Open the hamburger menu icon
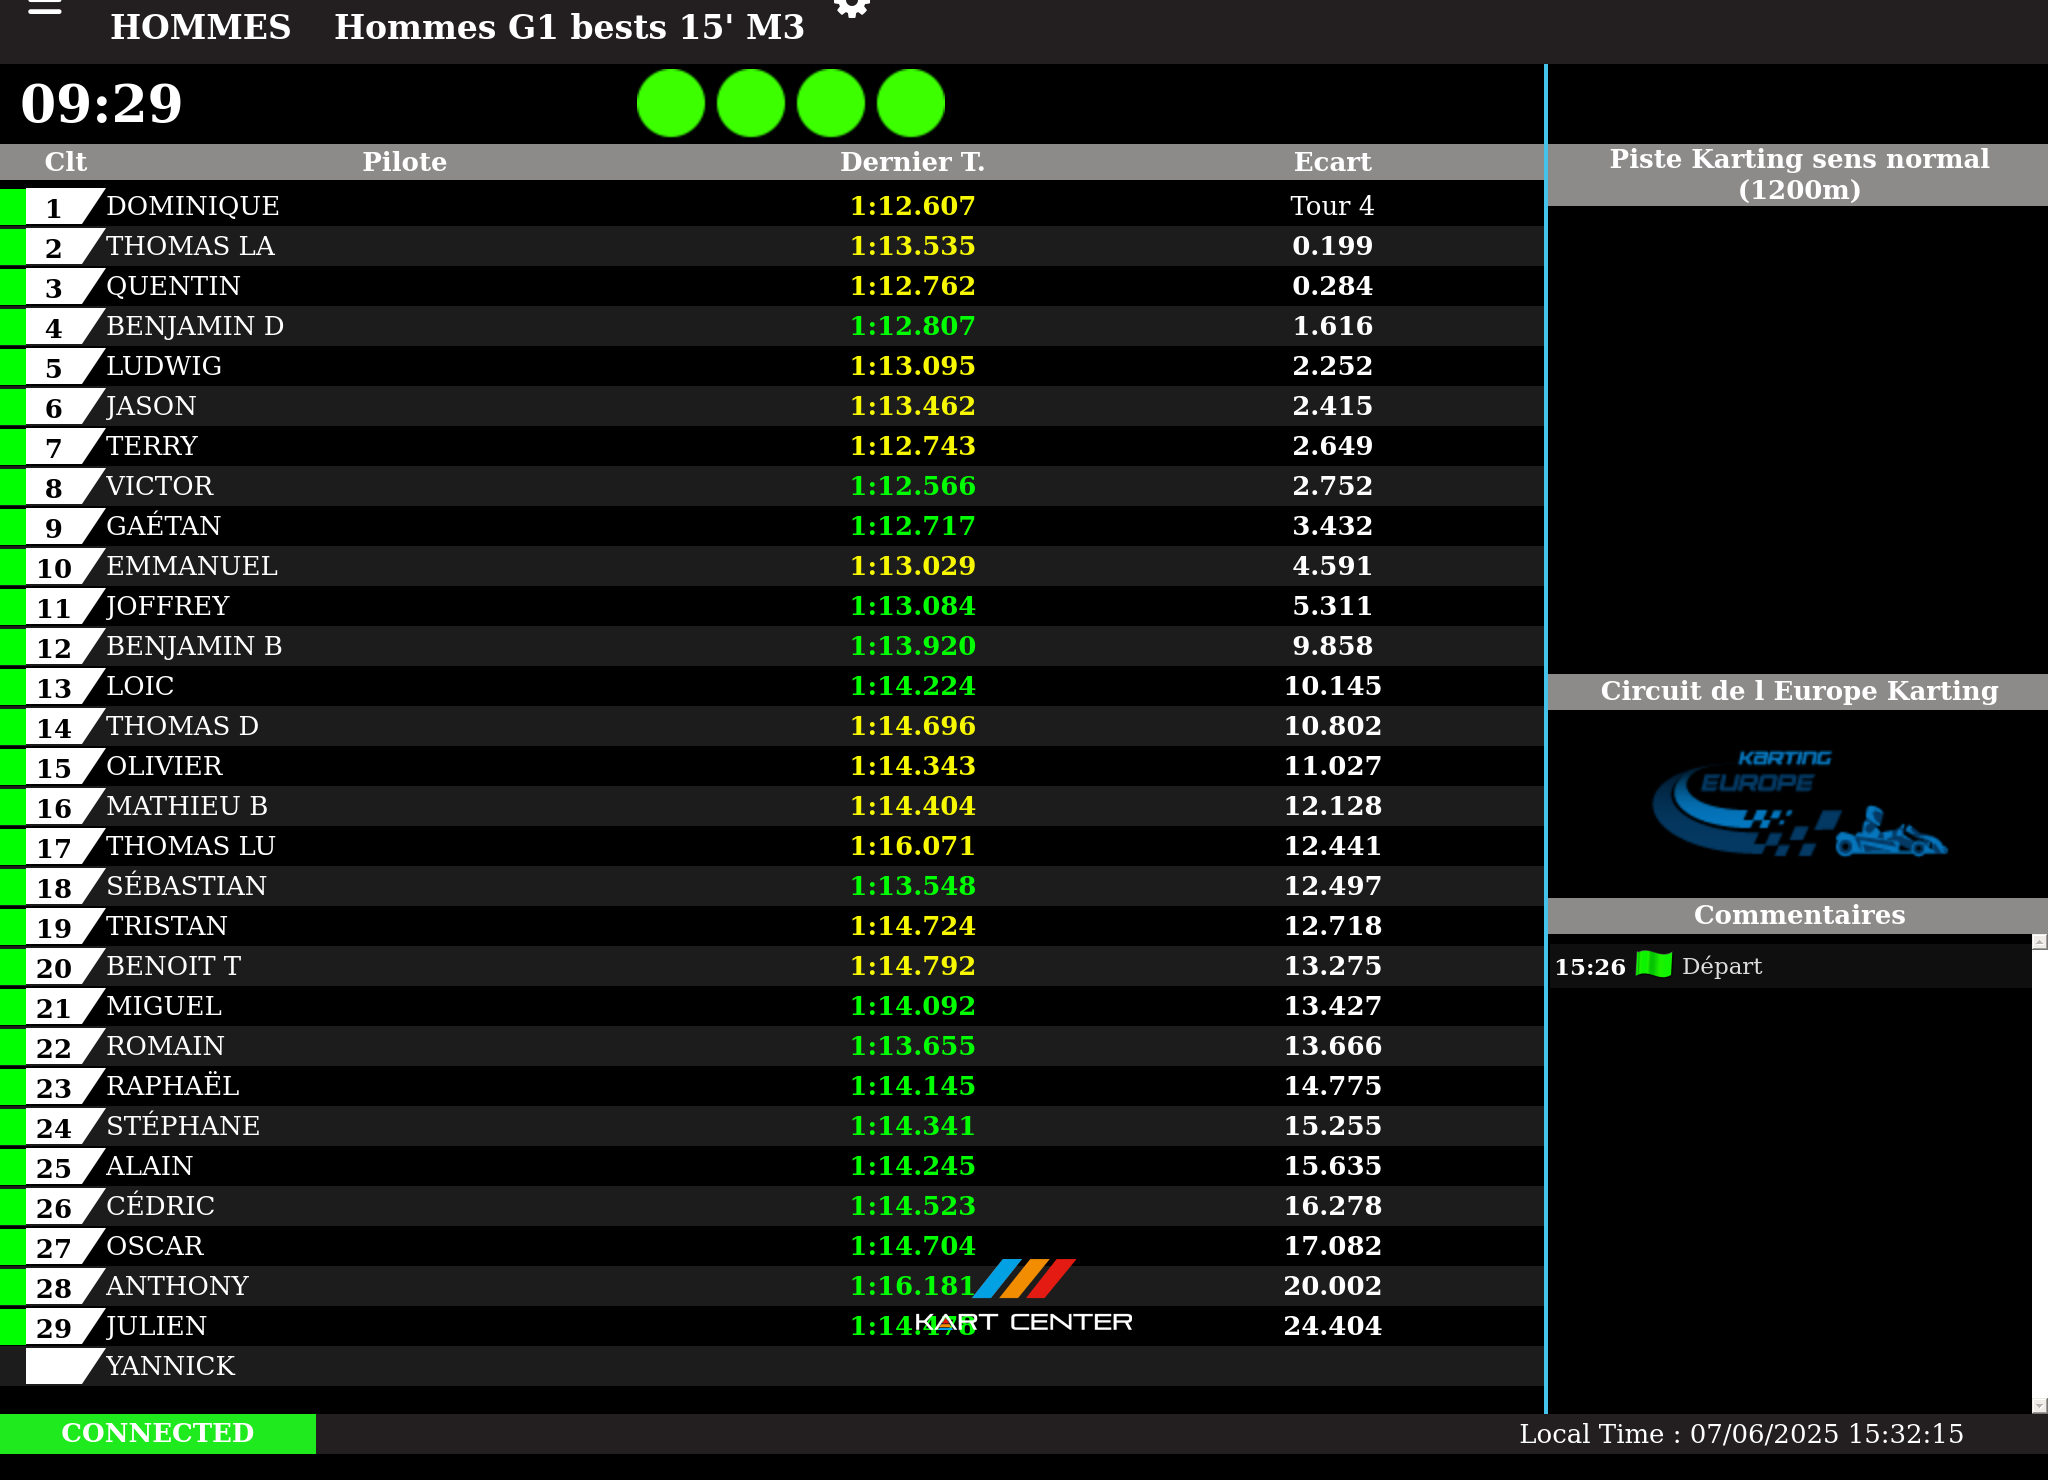Screen dimensions: 2048x1480 coord(45,8)
